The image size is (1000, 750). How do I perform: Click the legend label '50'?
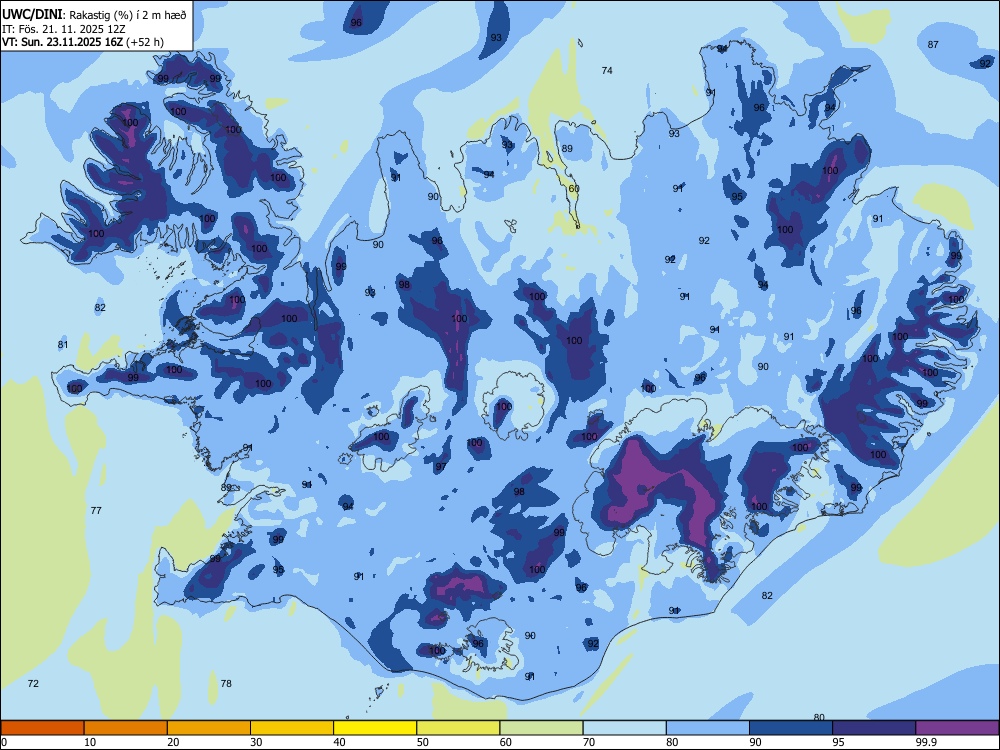pyautogui.click(x=422, y=742)
